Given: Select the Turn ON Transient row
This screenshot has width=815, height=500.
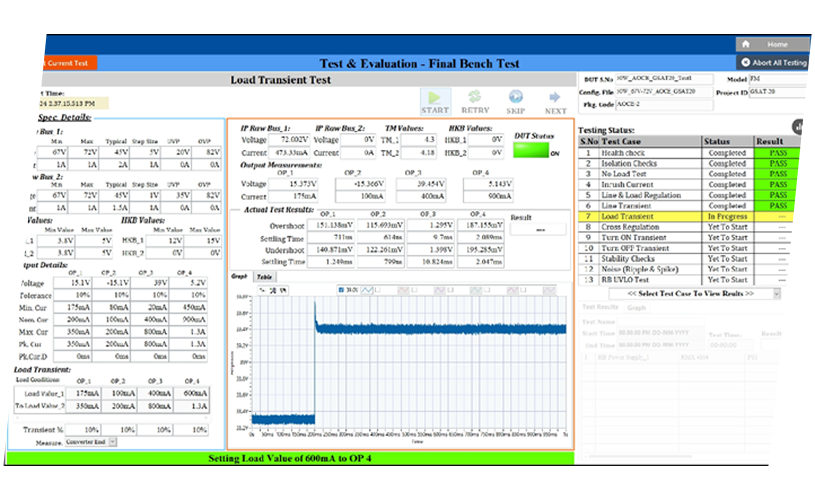Looking at the screenshot, I should click(686, 238).
